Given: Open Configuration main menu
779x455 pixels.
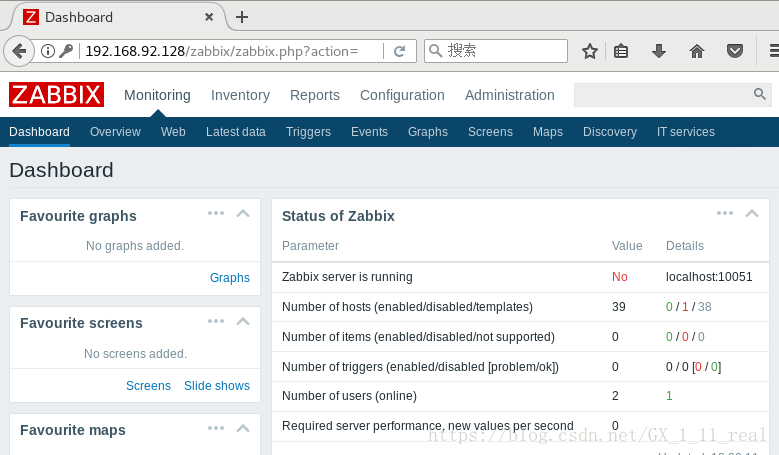Looking at the screenshot, I should point(402,95).
